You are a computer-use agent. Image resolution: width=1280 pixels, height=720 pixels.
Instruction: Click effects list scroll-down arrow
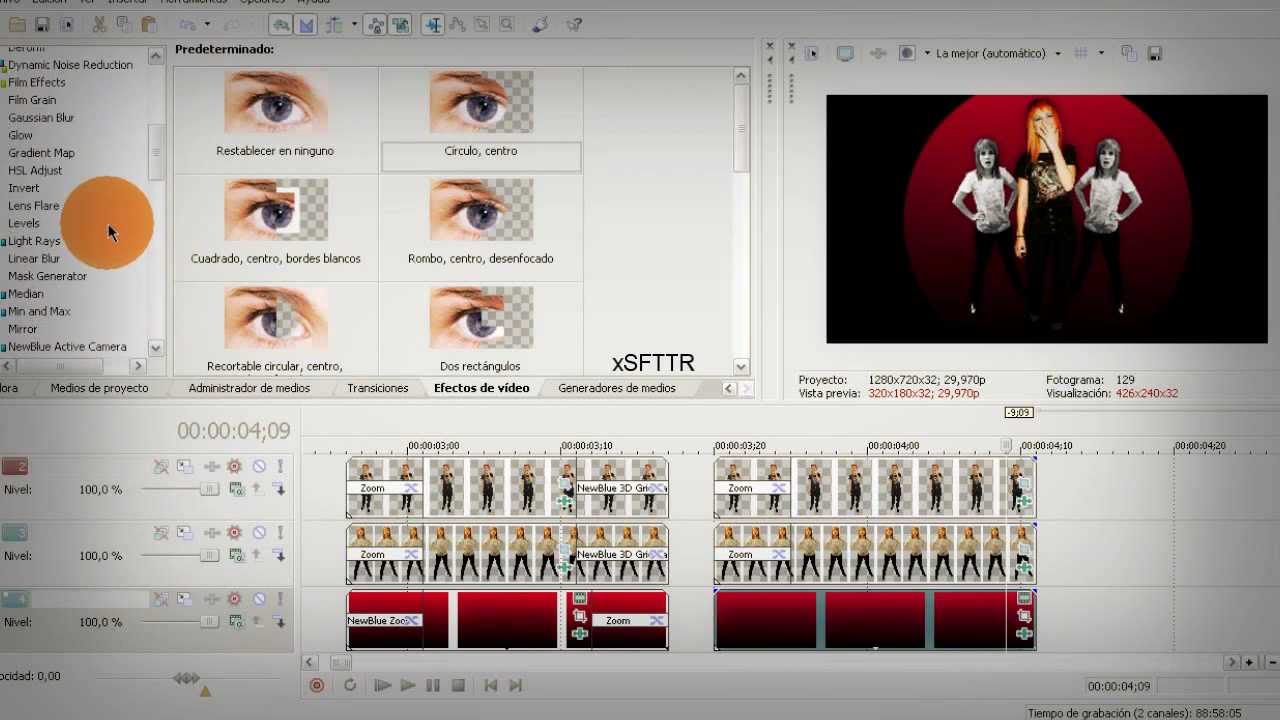tap(155, 347)
